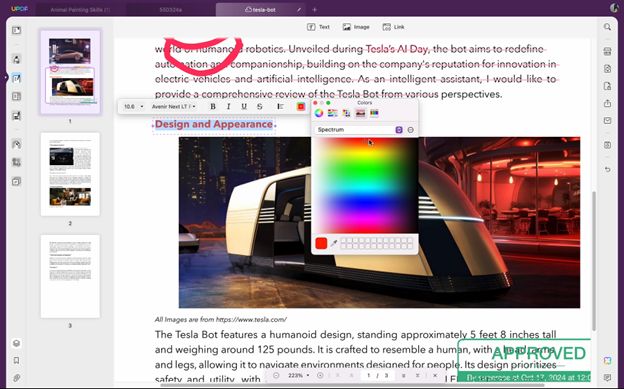
Task: Add a new tab with plus button
Action: click(x=314, y=10)
